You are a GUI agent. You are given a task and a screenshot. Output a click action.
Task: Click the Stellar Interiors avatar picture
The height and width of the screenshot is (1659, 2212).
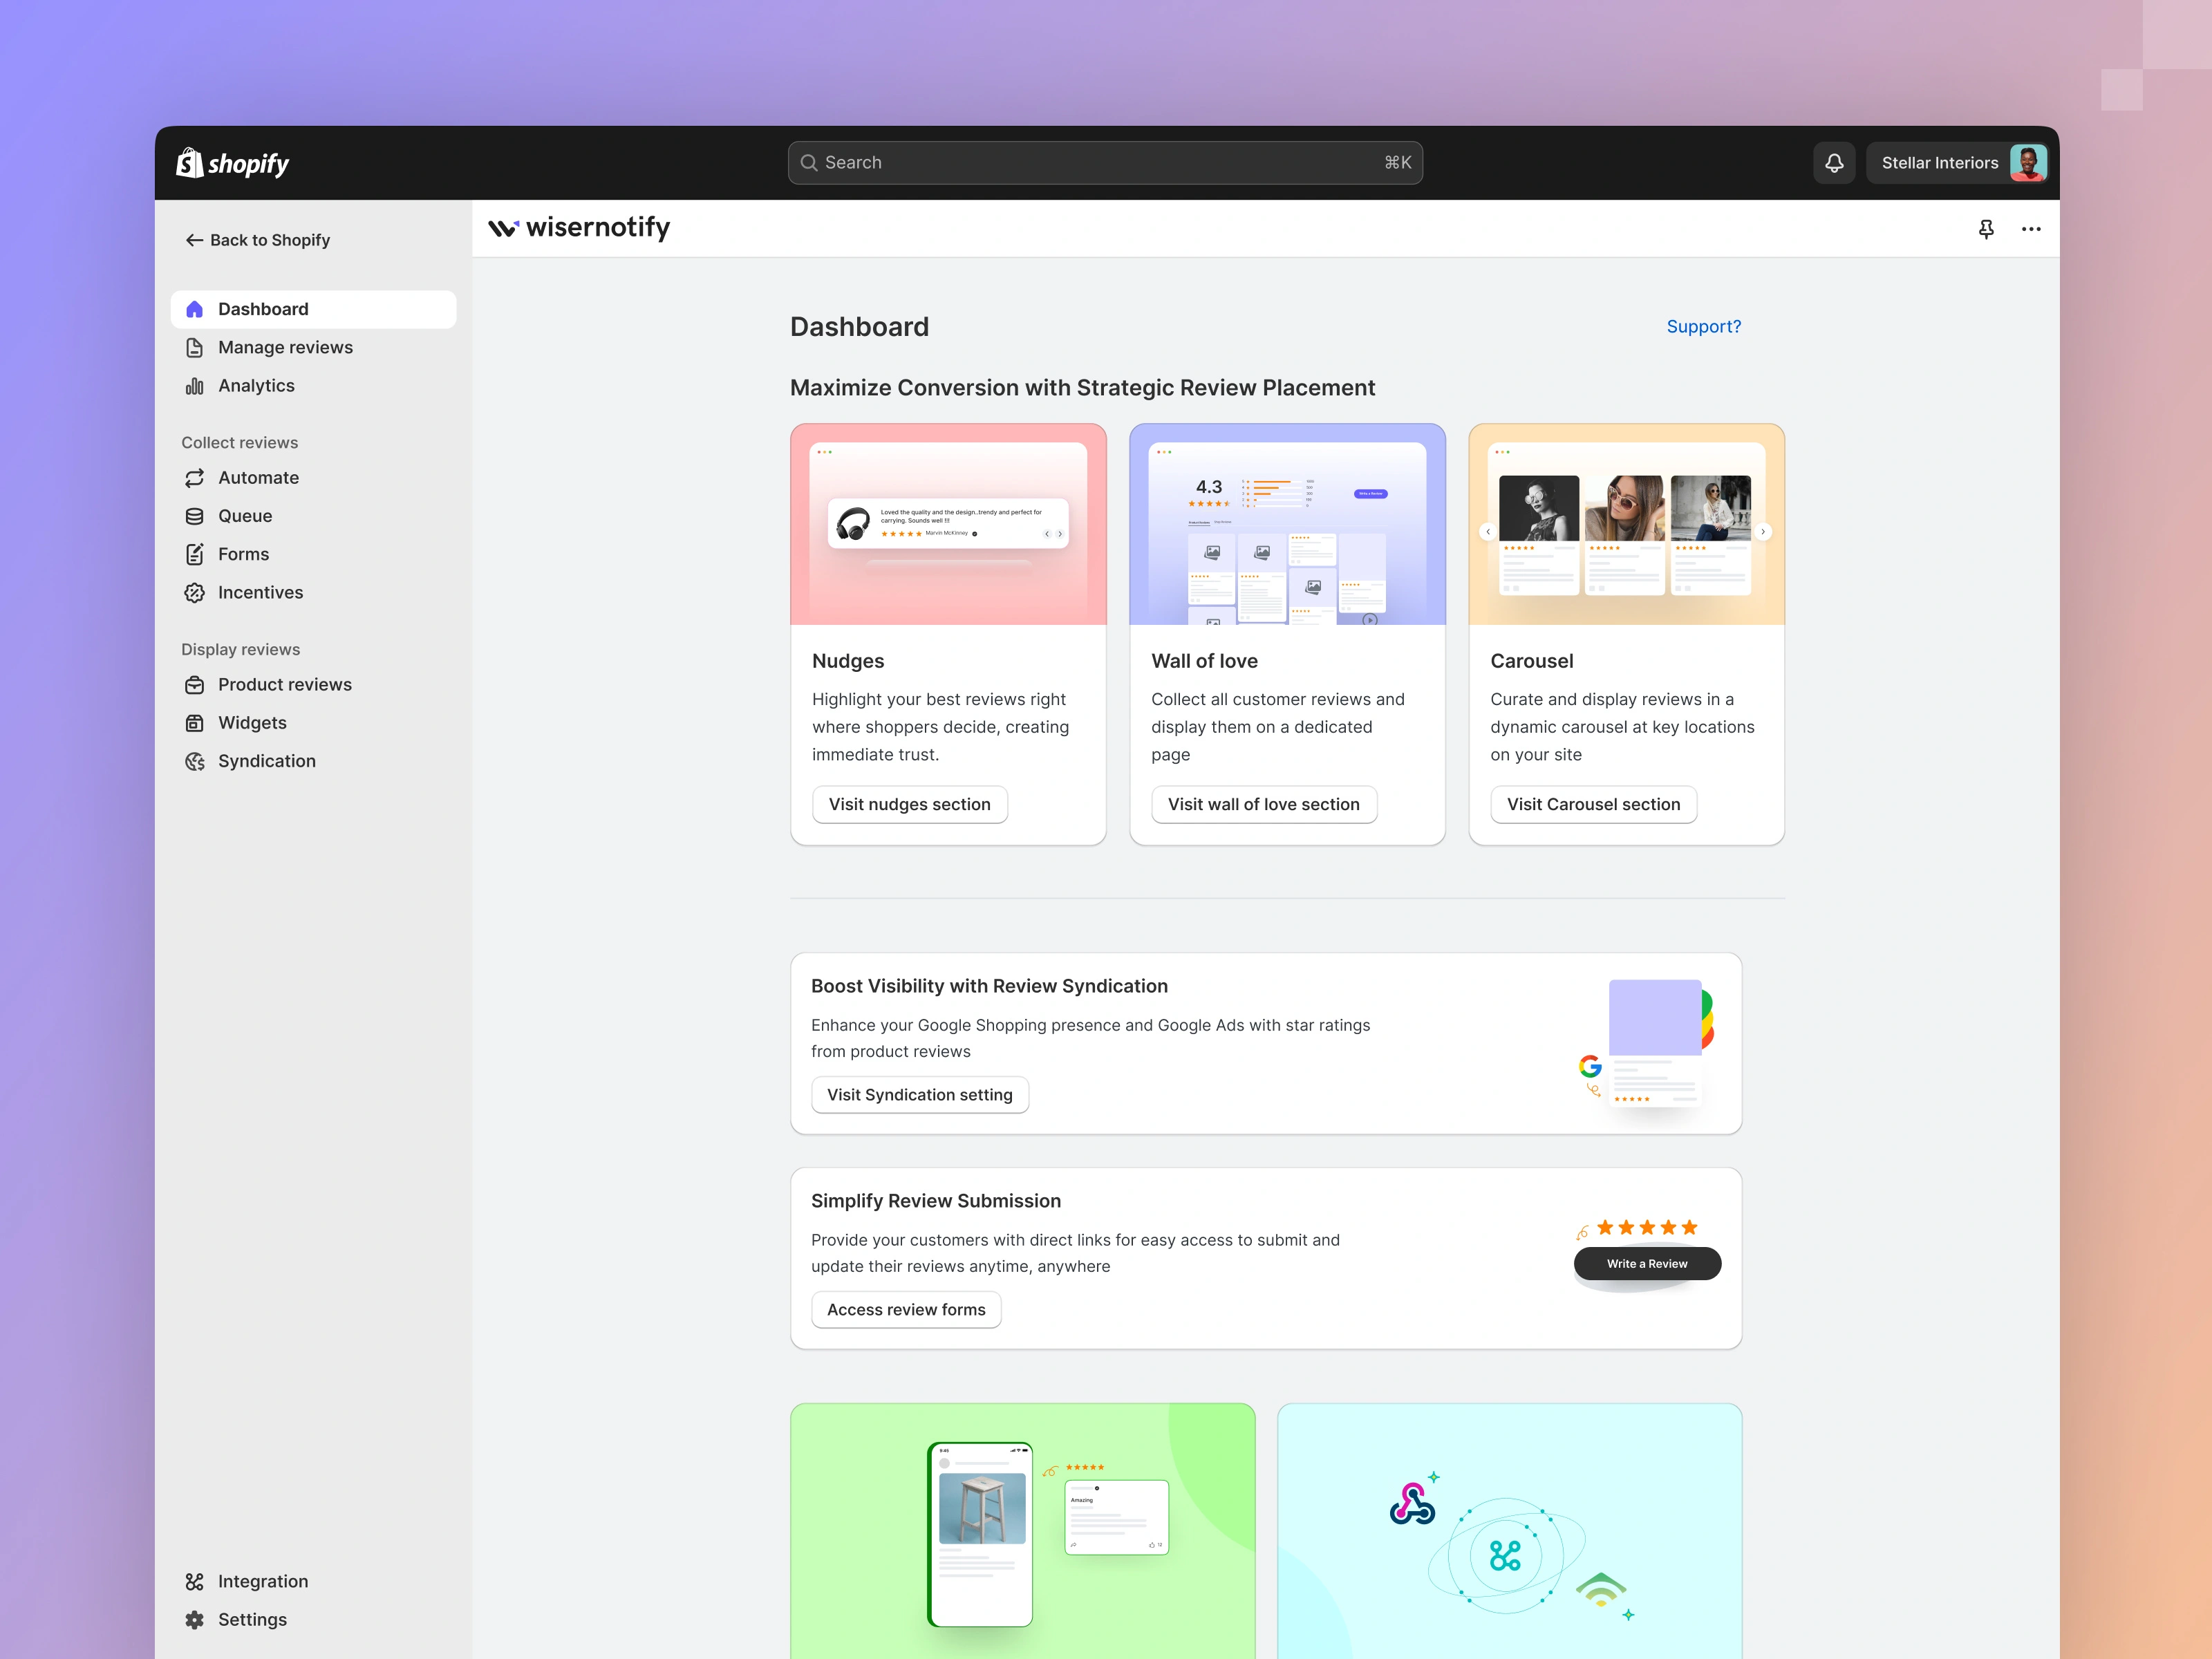(2028, 163)
